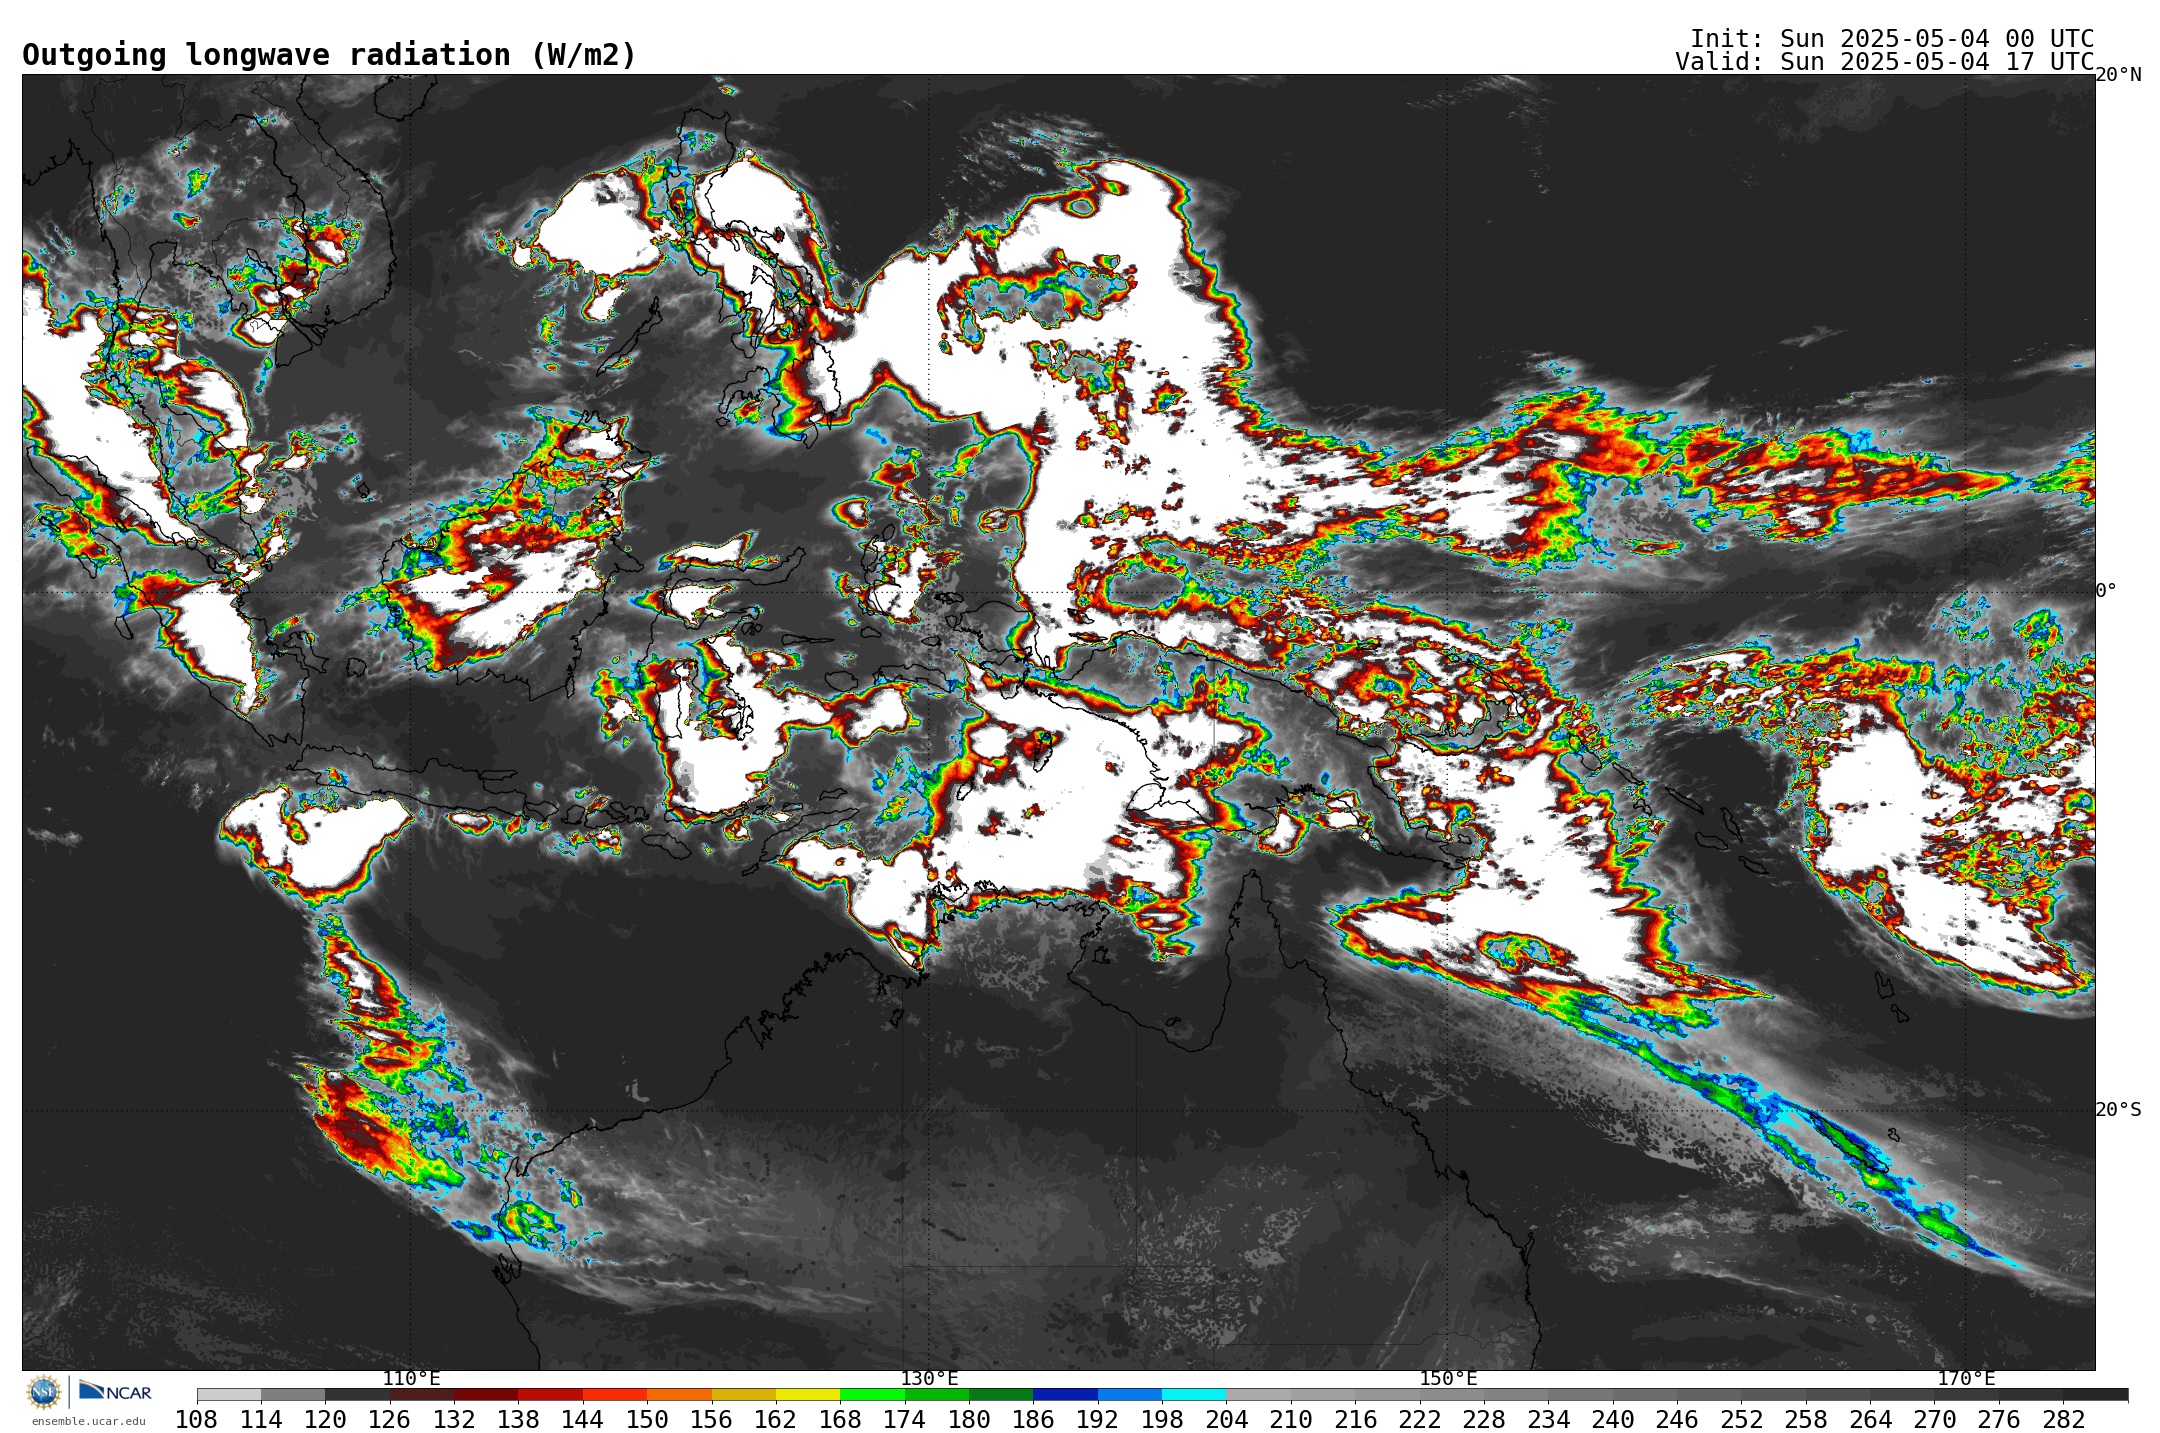Click the 234 colorbar value
The image size is (2160, 1433).
1548,1420
